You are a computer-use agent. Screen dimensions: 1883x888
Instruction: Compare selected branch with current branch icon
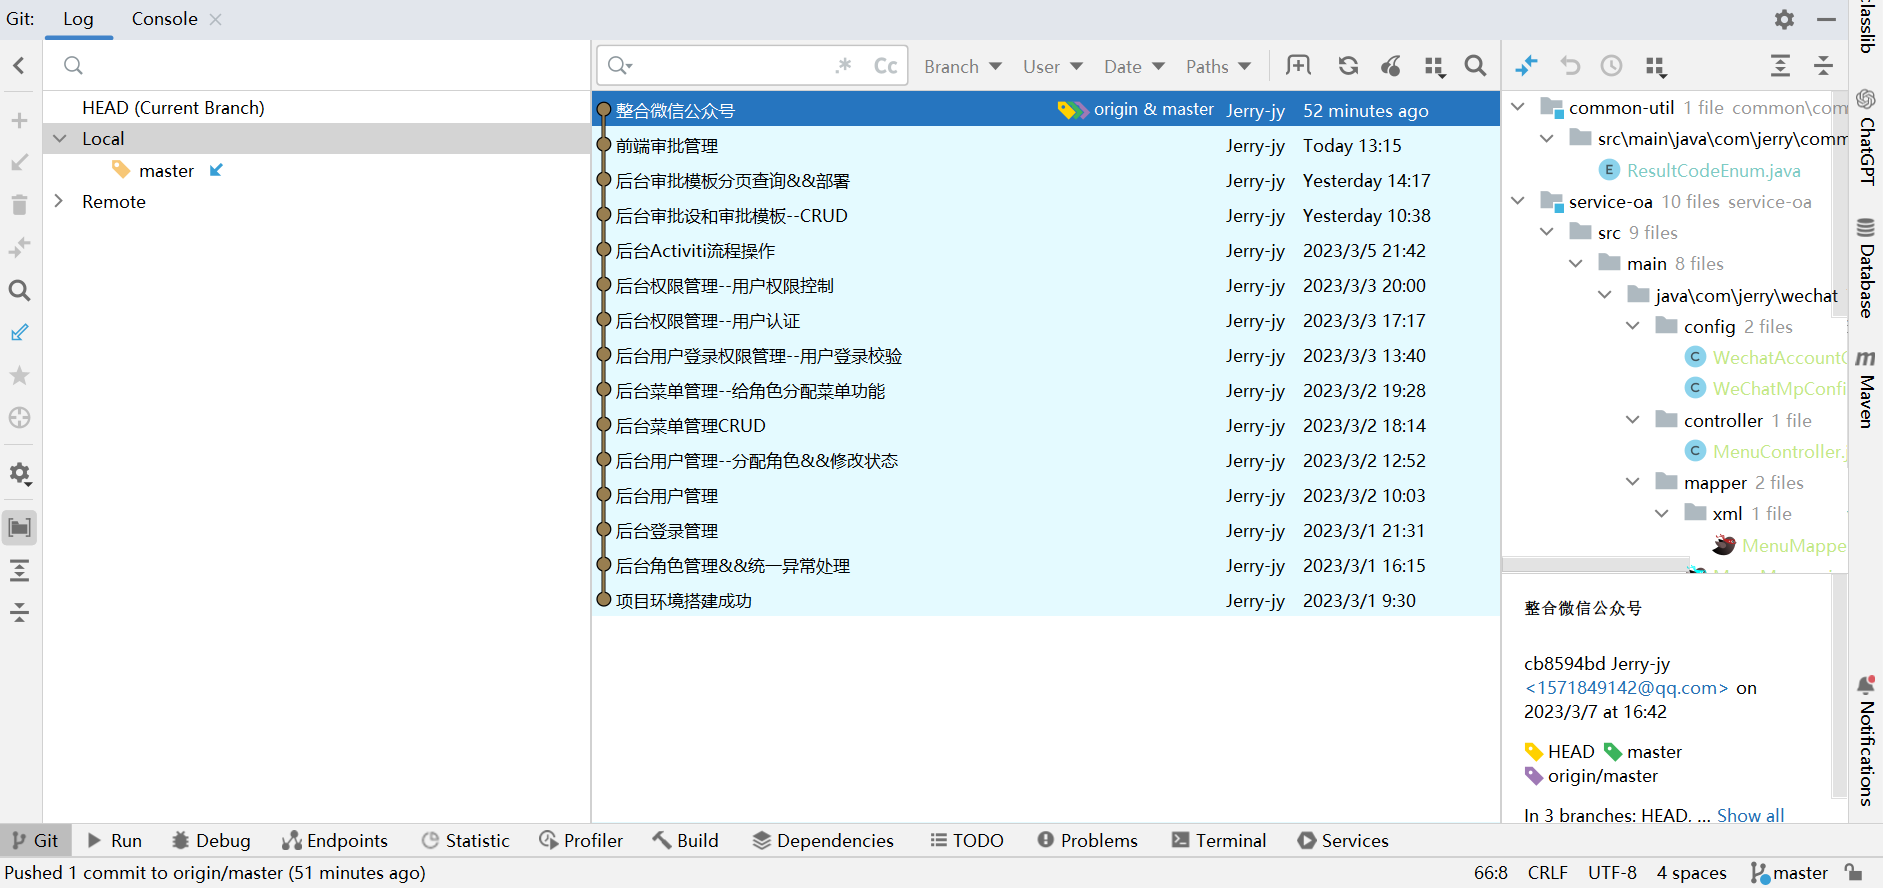click(x=19, y=247)
